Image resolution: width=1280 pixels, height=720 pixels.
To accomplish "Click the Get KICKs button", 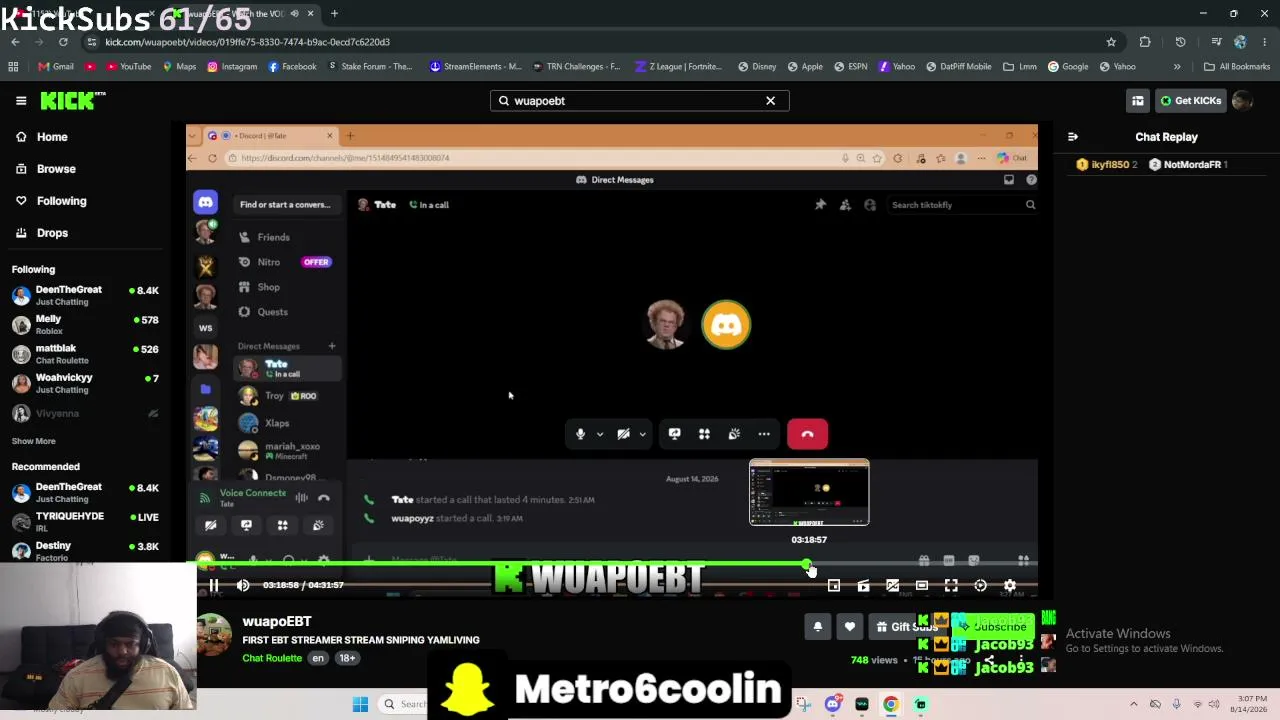I will pyautogui.click(x=1190, y=101).
